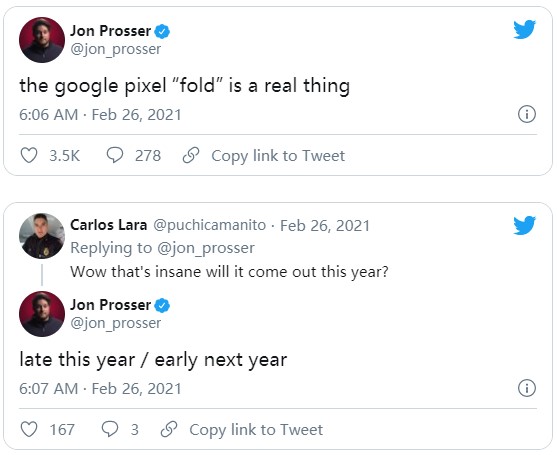
Task: Click the Twitter bird logo in first tweet
Action: pos(524,29)
